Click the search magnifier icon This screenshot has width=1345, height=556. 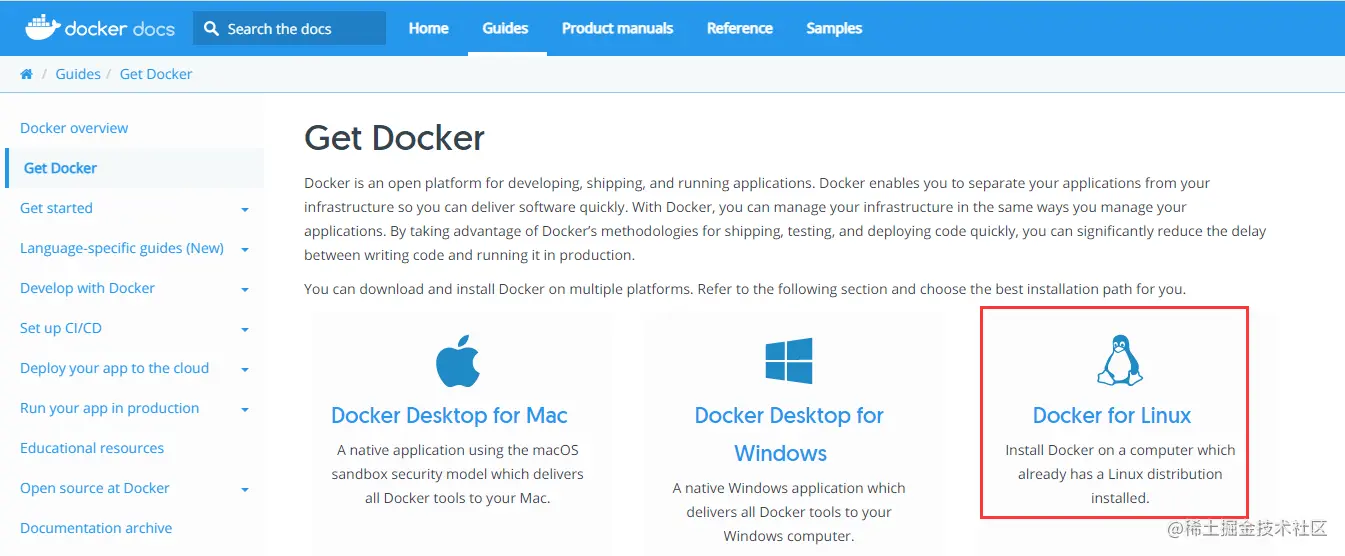tap(211, 29)
